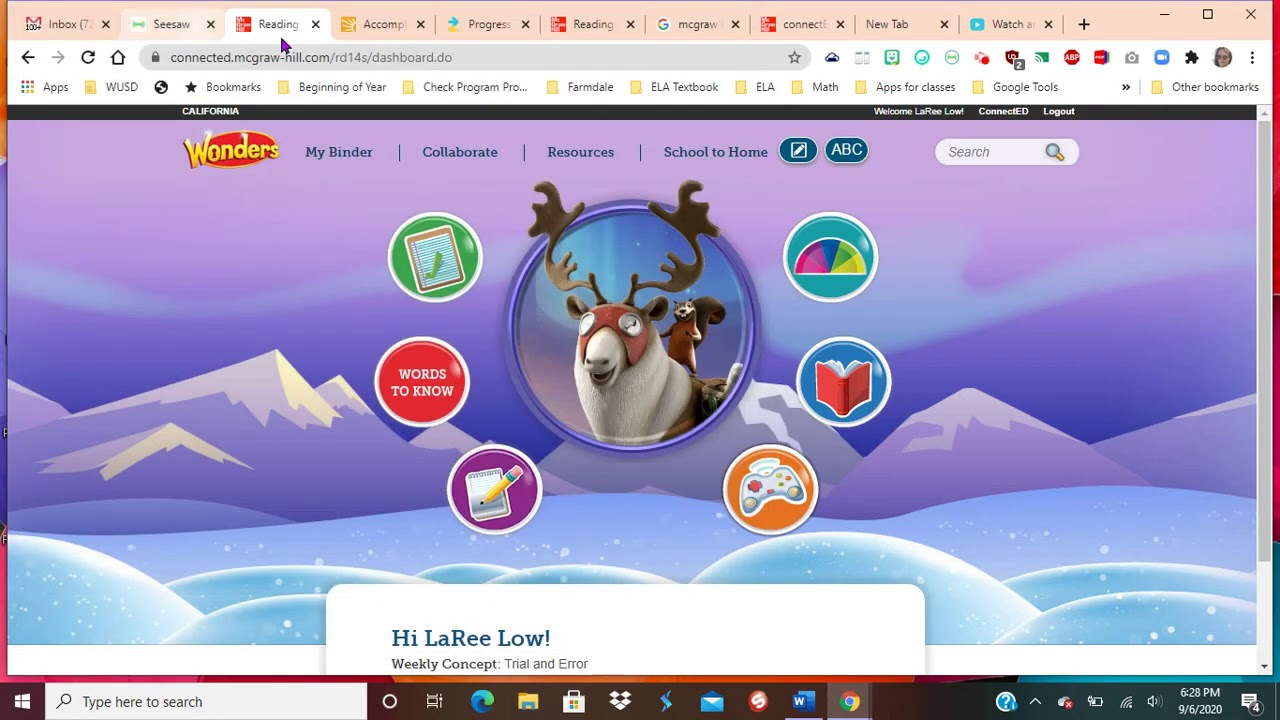Open the Resources menu
1280x720 pixels.
tap(580, 152)
